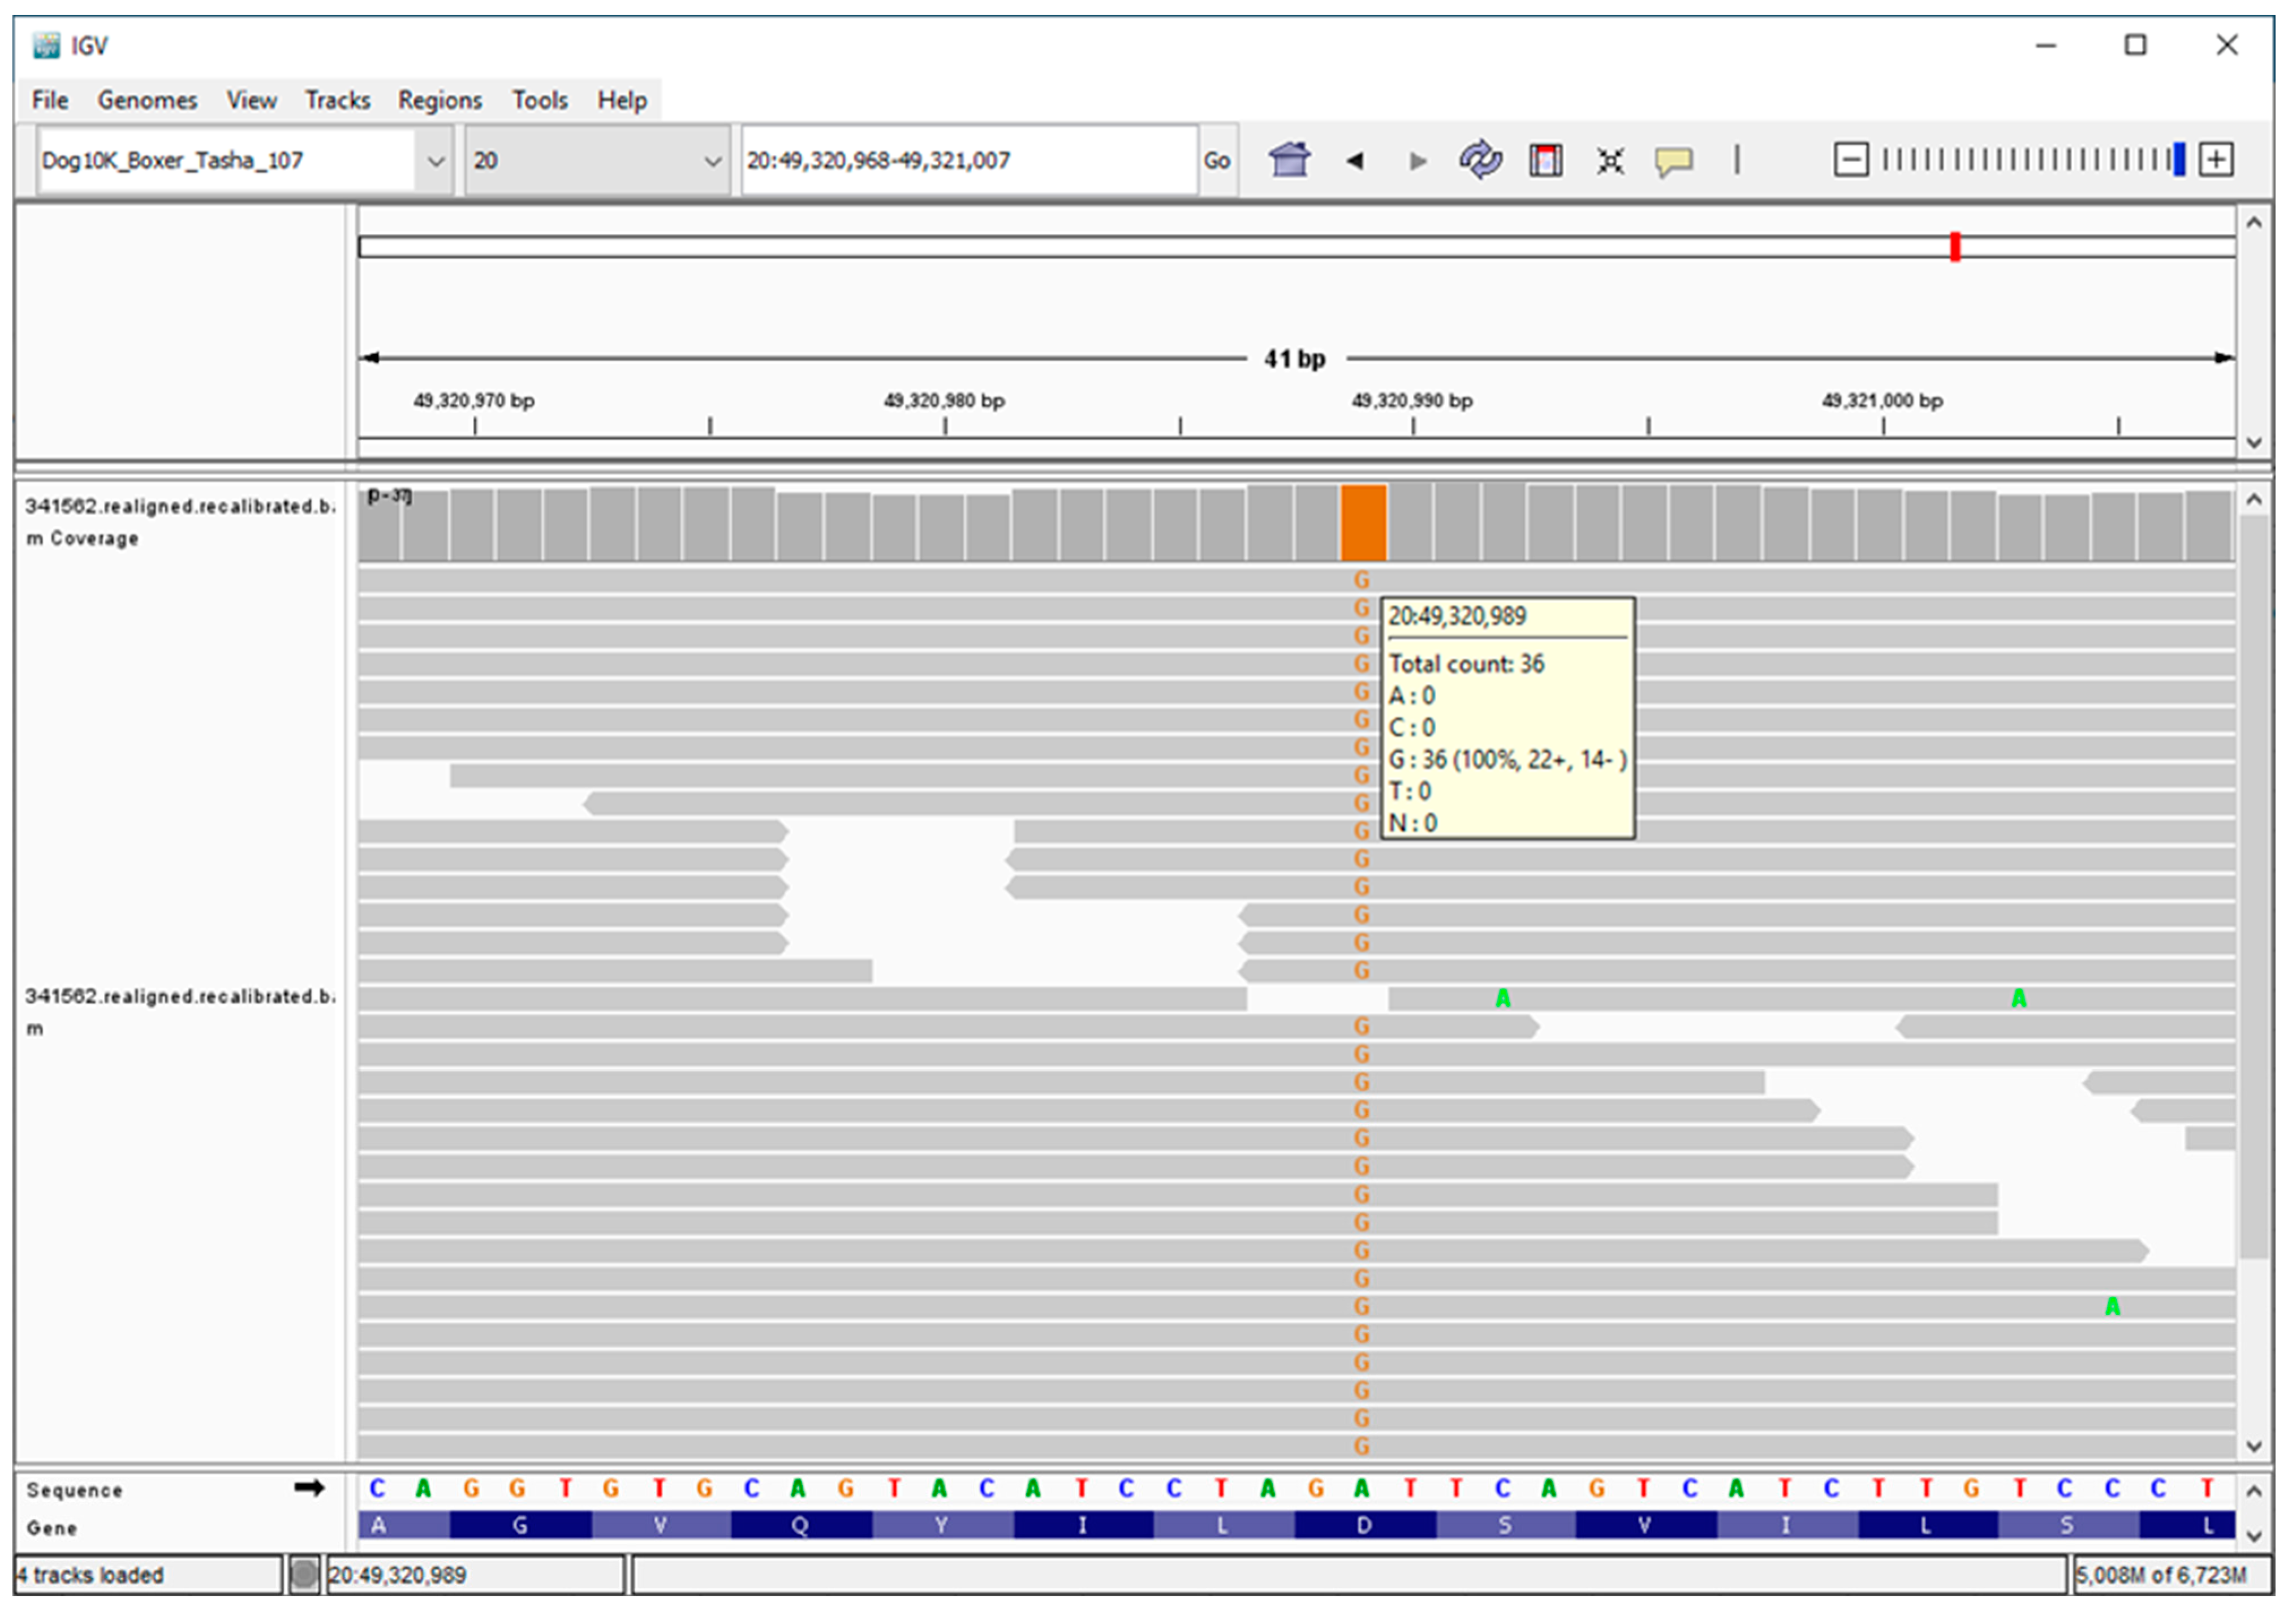This screenshot has height=1612, width=2296.
Task: Click the refresh view icon
Action: pos(1480,160)
